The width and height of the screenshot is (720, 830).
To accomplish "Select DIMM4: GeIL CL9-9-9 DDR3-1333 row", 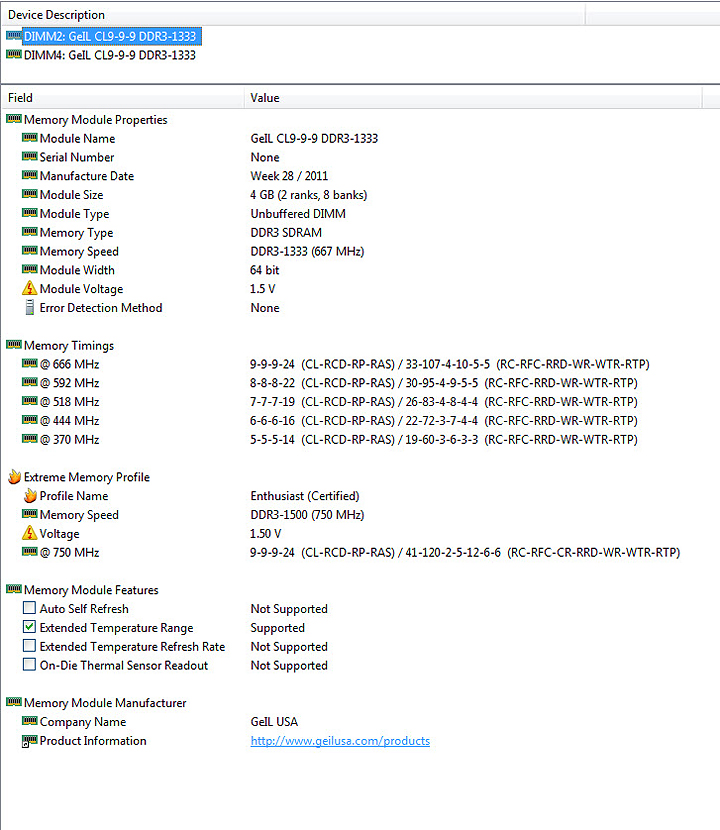I will point(110,55).
